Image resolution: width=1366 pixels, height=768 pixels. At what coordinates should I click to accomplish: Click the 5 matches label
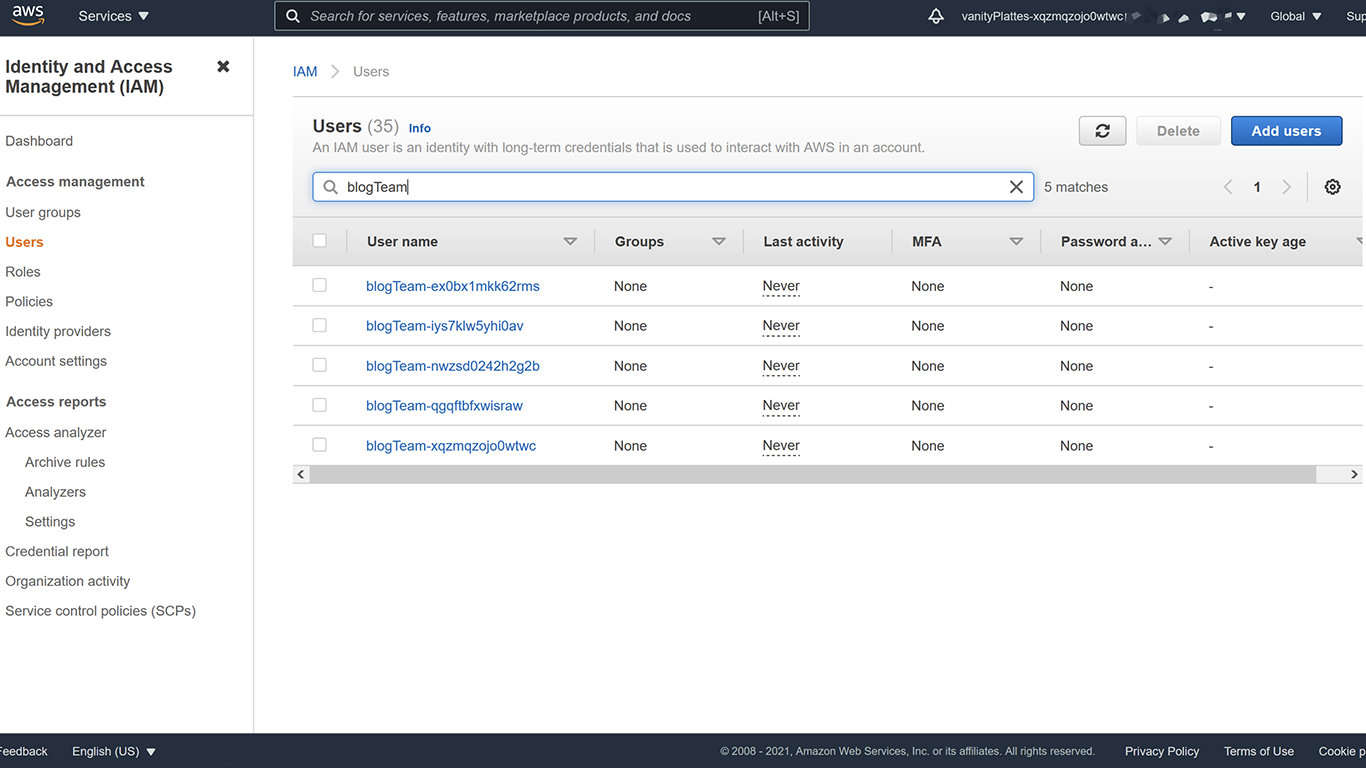click(1076, 187)
